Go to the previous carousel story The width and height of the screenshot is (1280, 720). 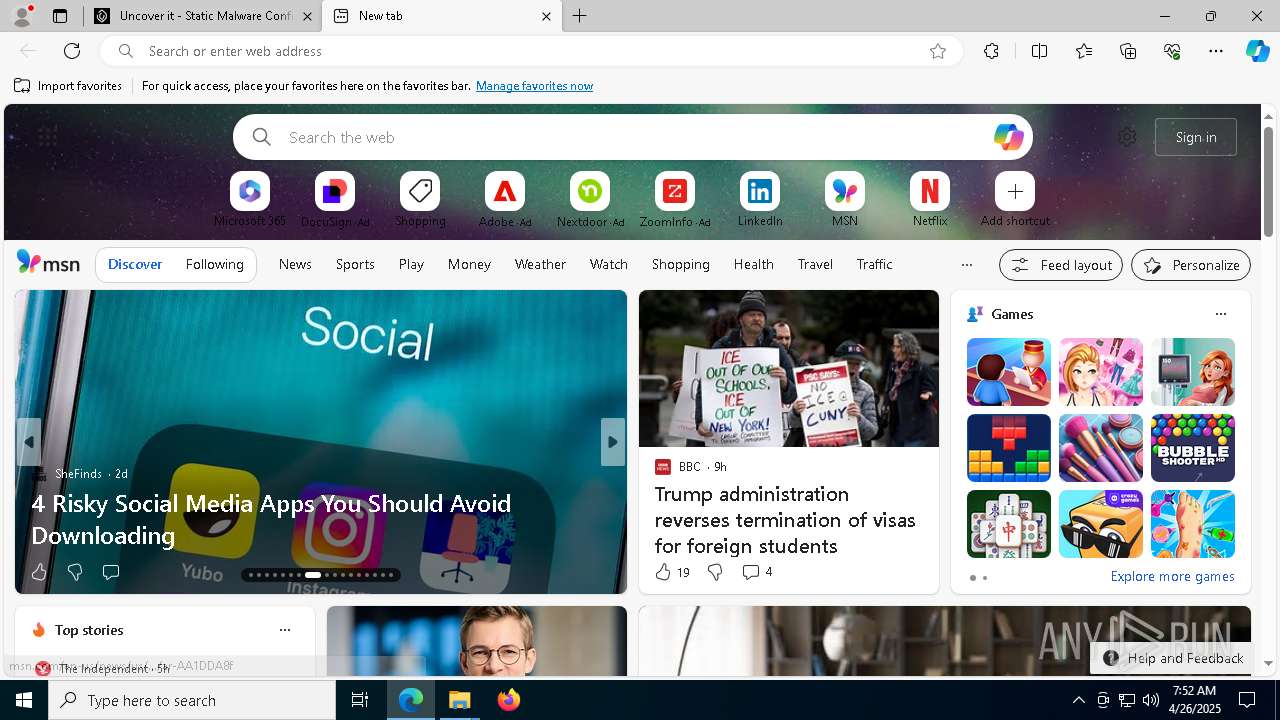click(x=29, y=442)
